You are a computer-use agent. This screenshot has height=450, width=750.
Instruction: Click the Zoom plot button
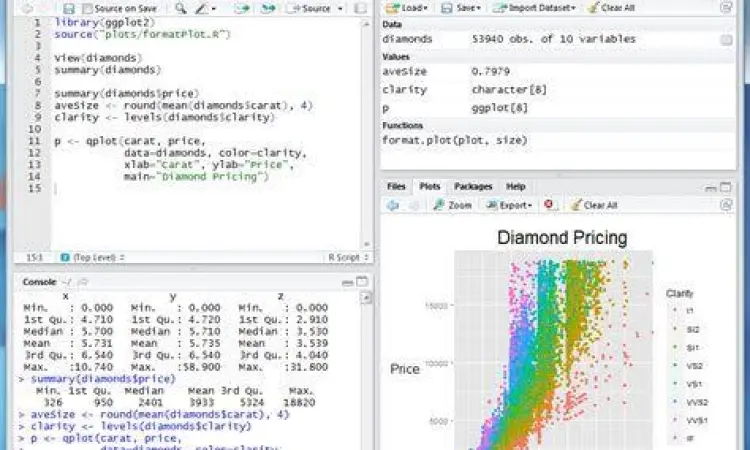(453, 205)
